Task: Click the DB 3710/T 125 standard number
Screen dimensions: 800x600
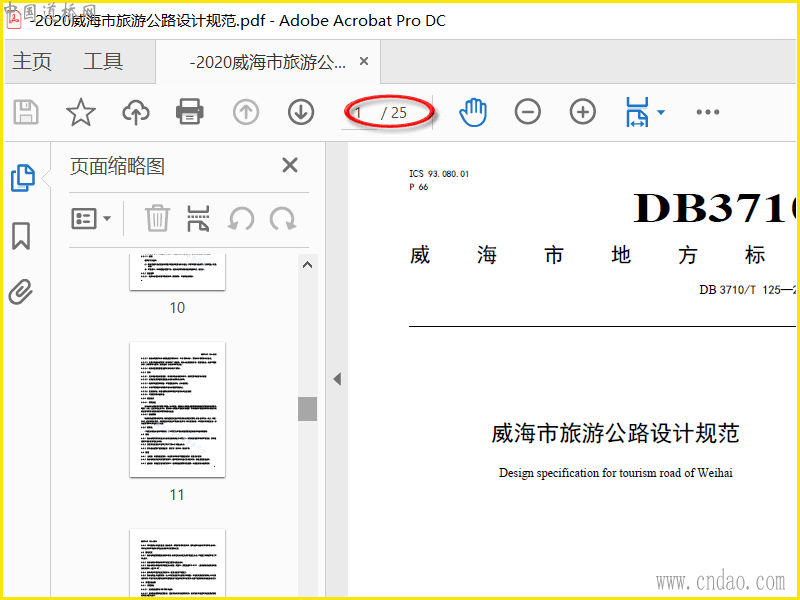Action: click(747, 290)
